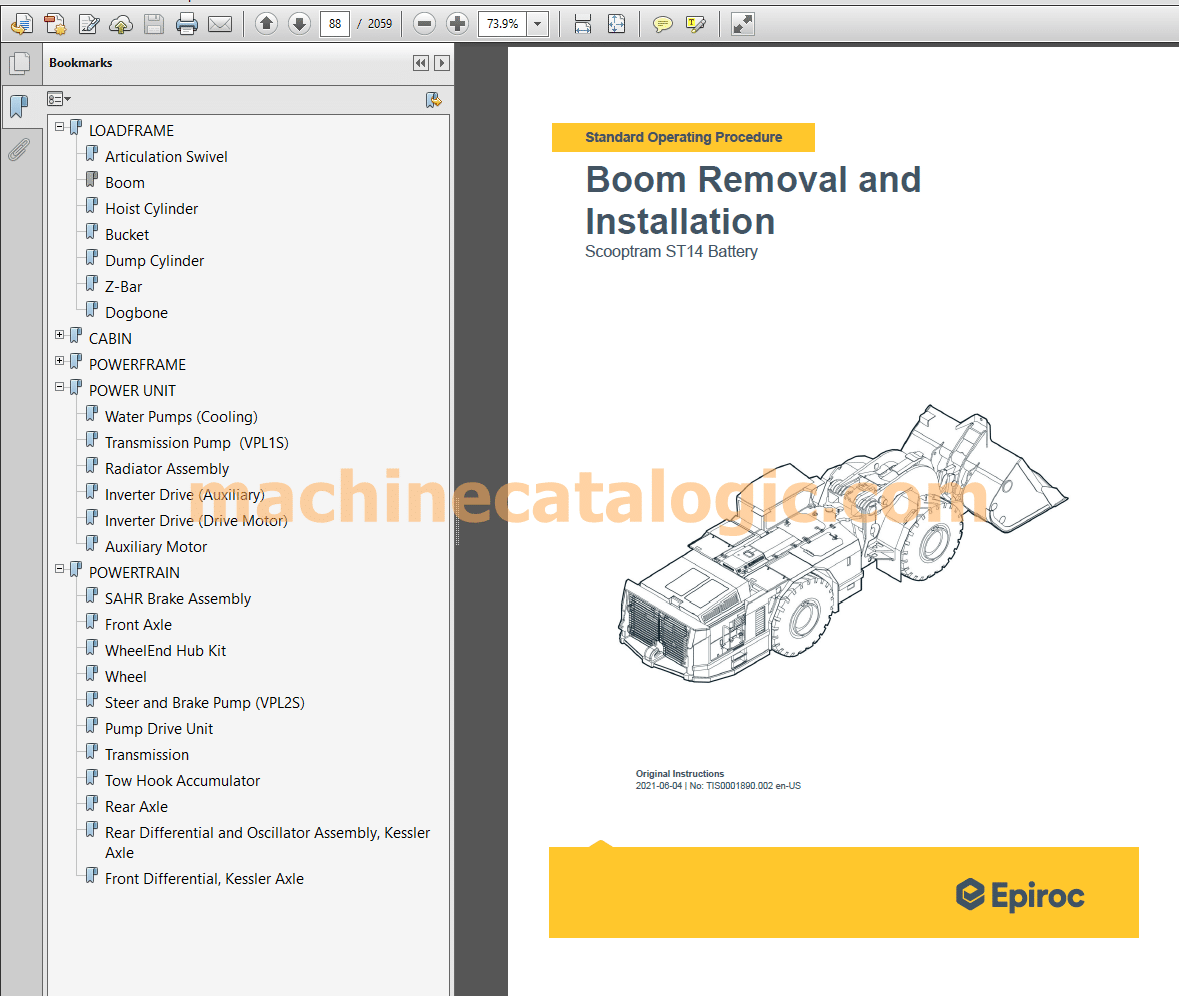1179x996 pixels.
Task: Collapse the LOADFRAME bookmark group
Action: [59, 127]
